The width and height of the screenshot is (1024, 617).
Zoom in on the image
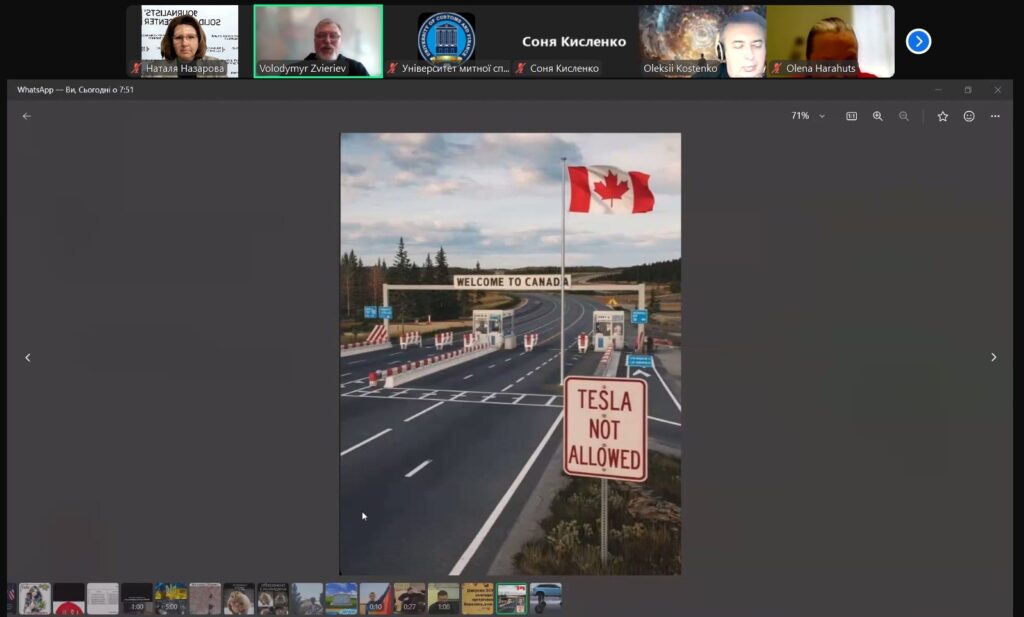click(878, 116)
